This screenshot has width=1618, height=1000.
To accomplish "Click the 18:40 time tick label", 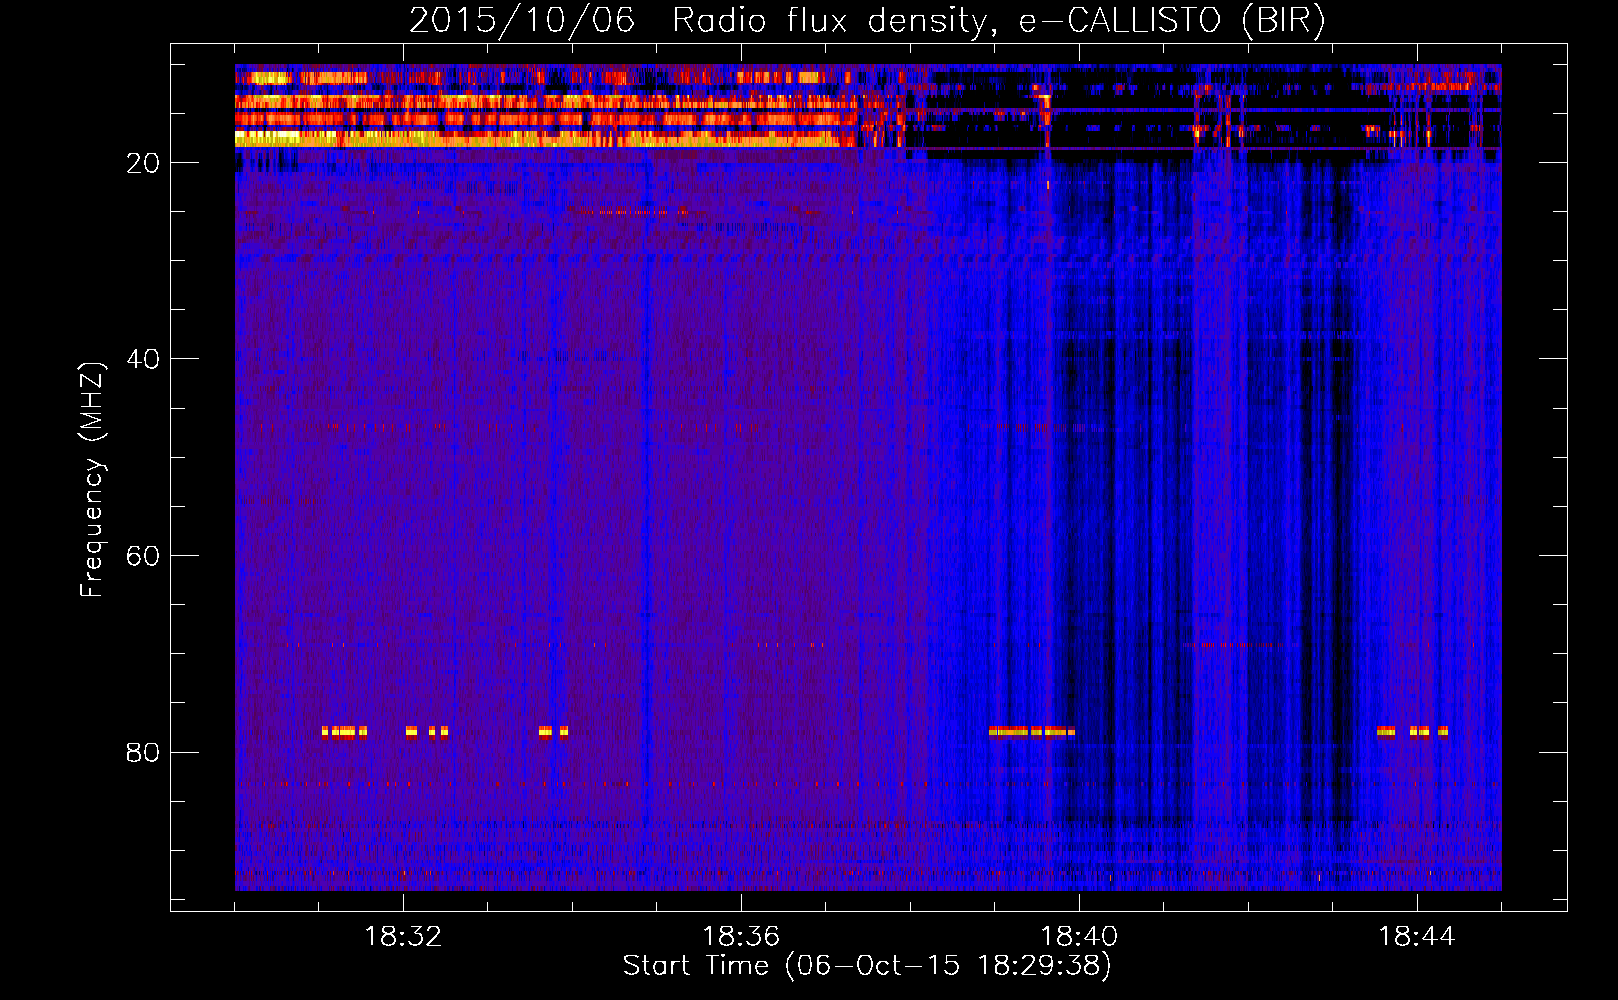I will [1079, 937].
